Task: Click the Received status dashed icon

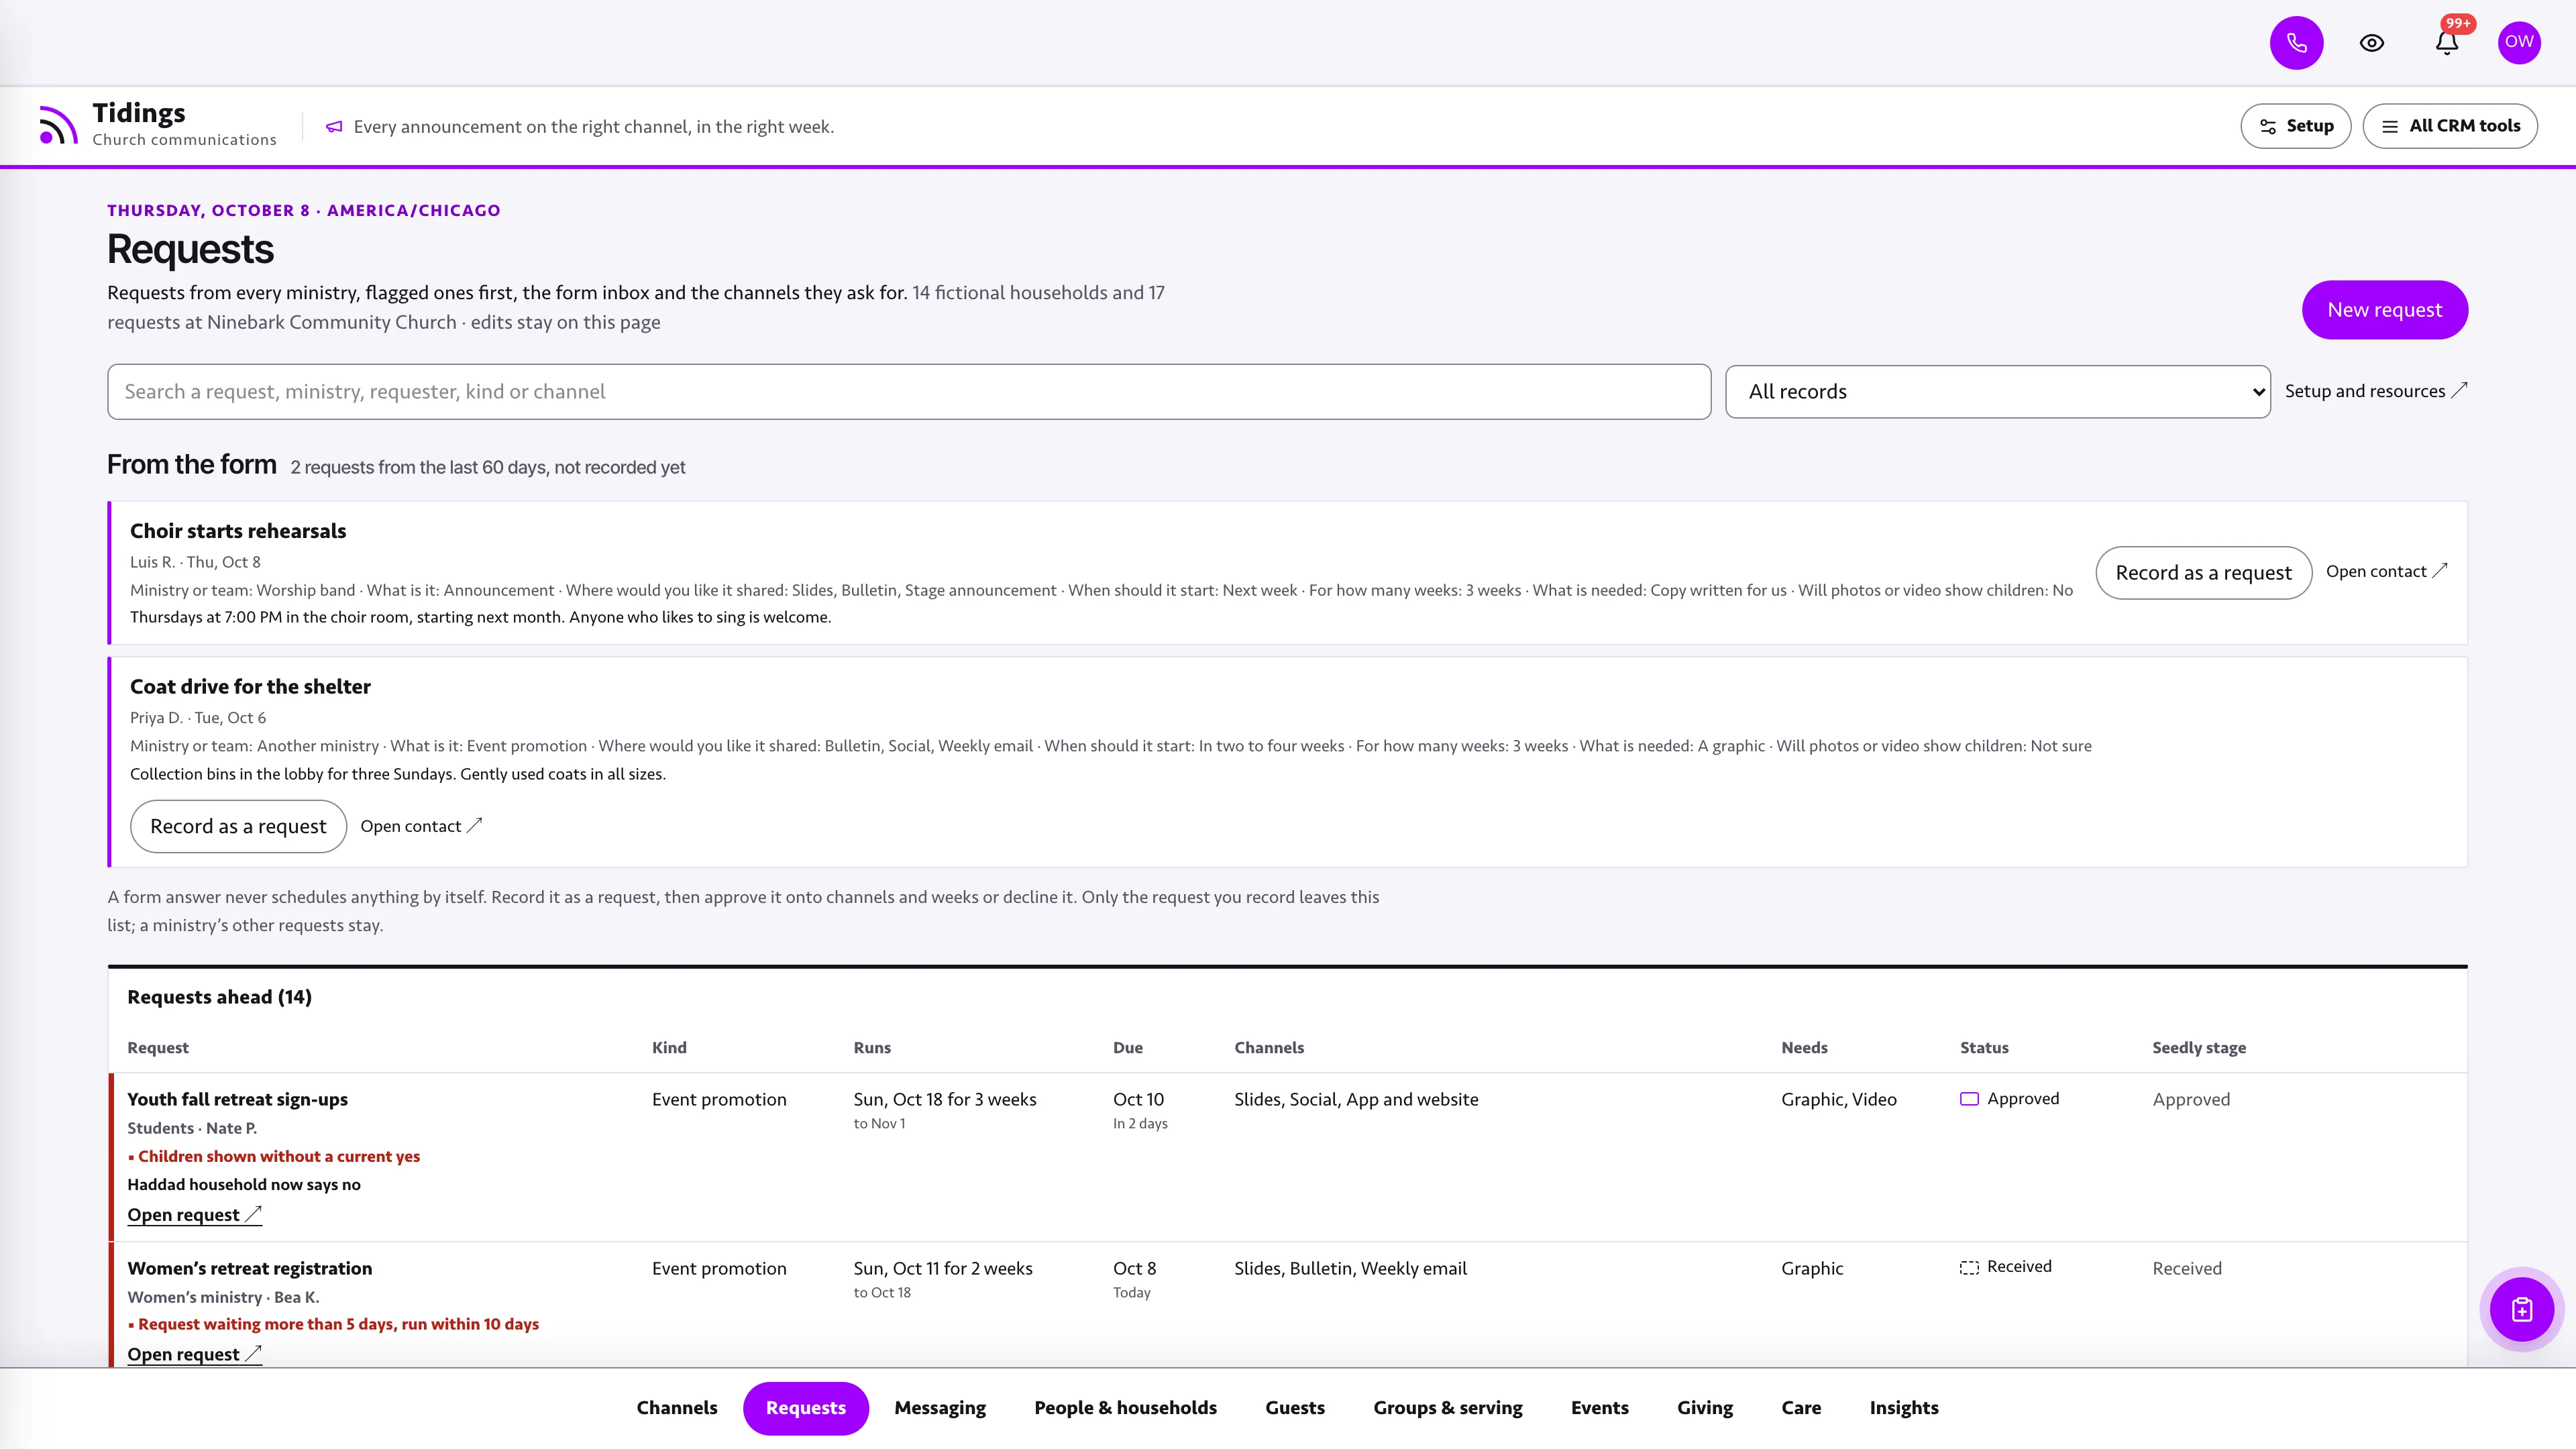Action: click(1969, 1267)
